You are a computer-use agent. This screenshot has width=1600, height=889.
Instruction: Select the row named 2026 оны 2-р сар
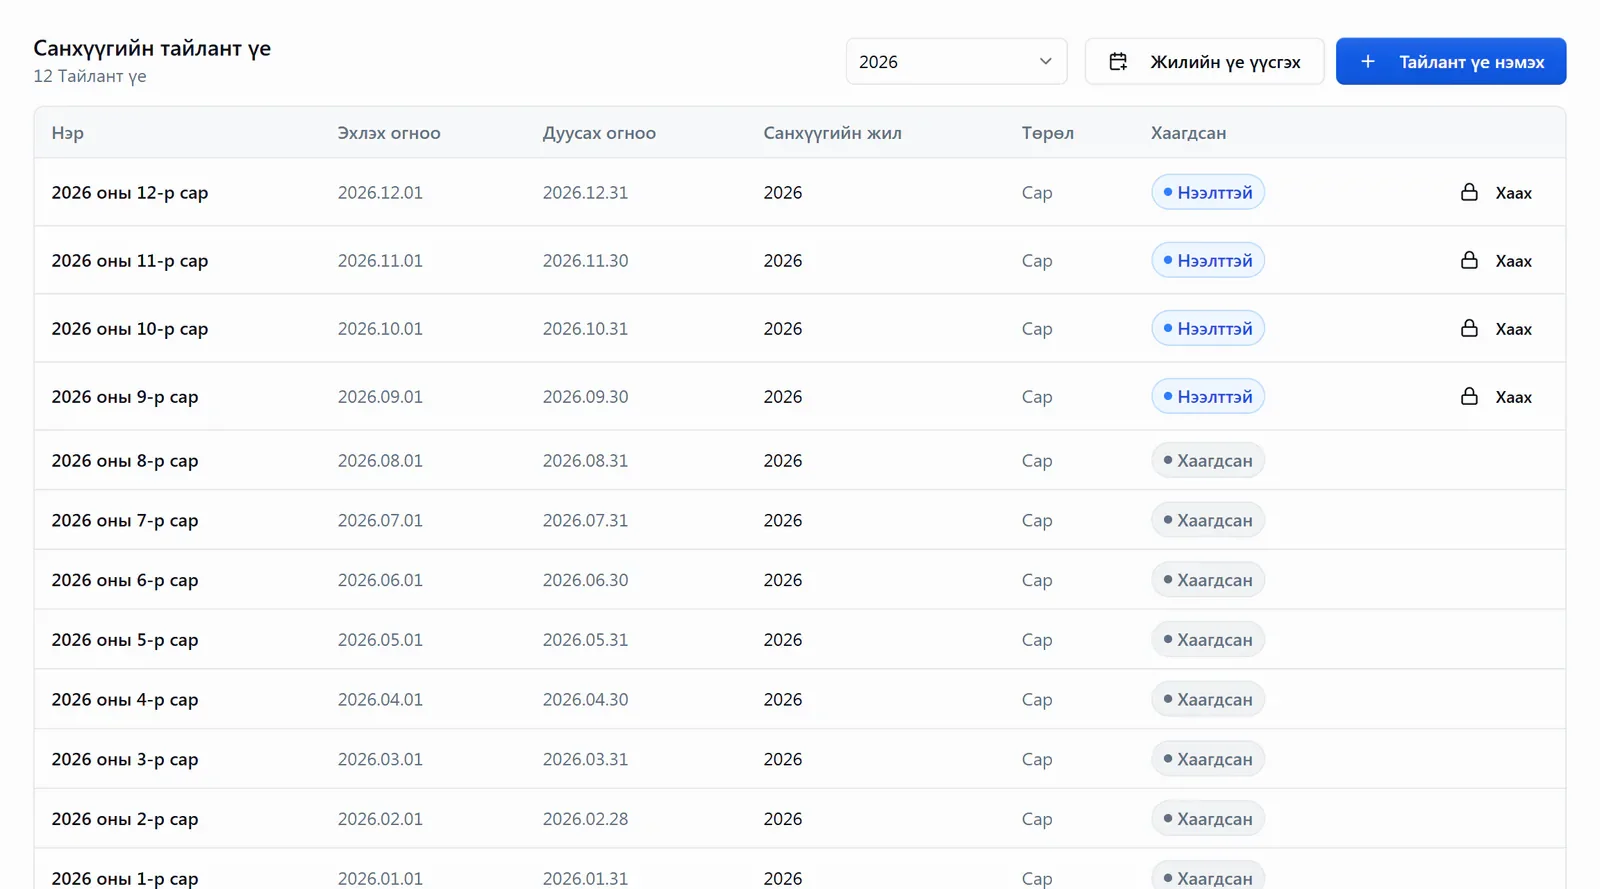click(800, 819)
